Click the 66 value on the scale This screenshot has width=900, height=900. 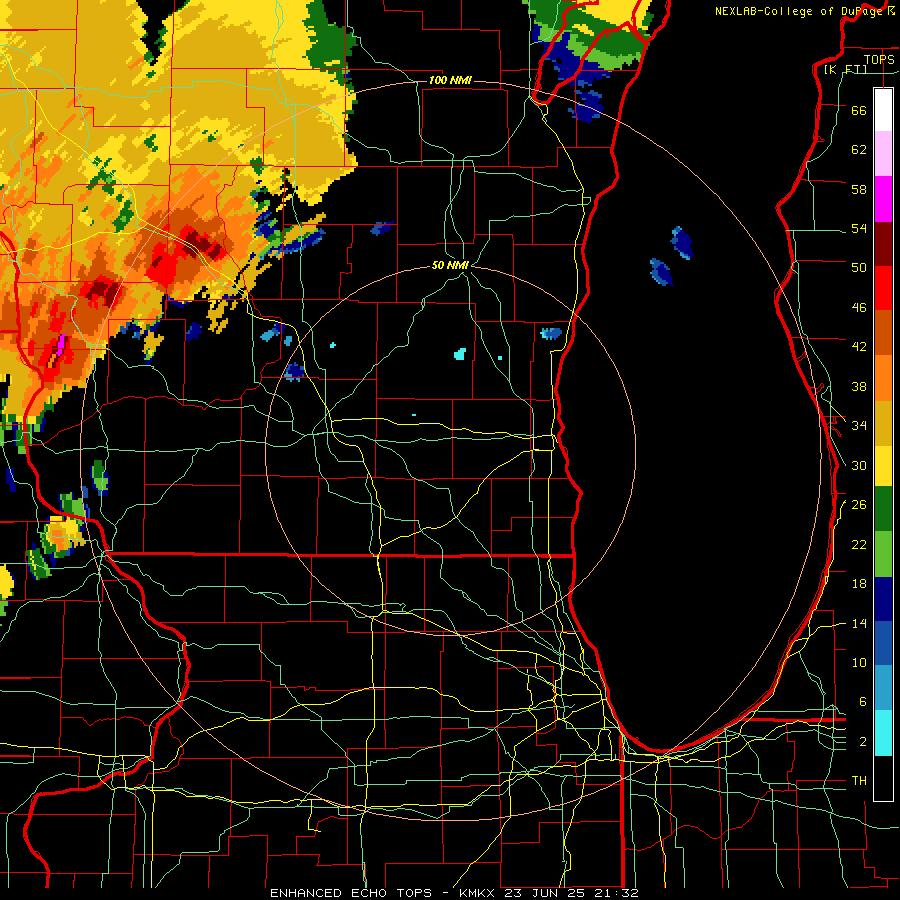click(x=859, y=110)
